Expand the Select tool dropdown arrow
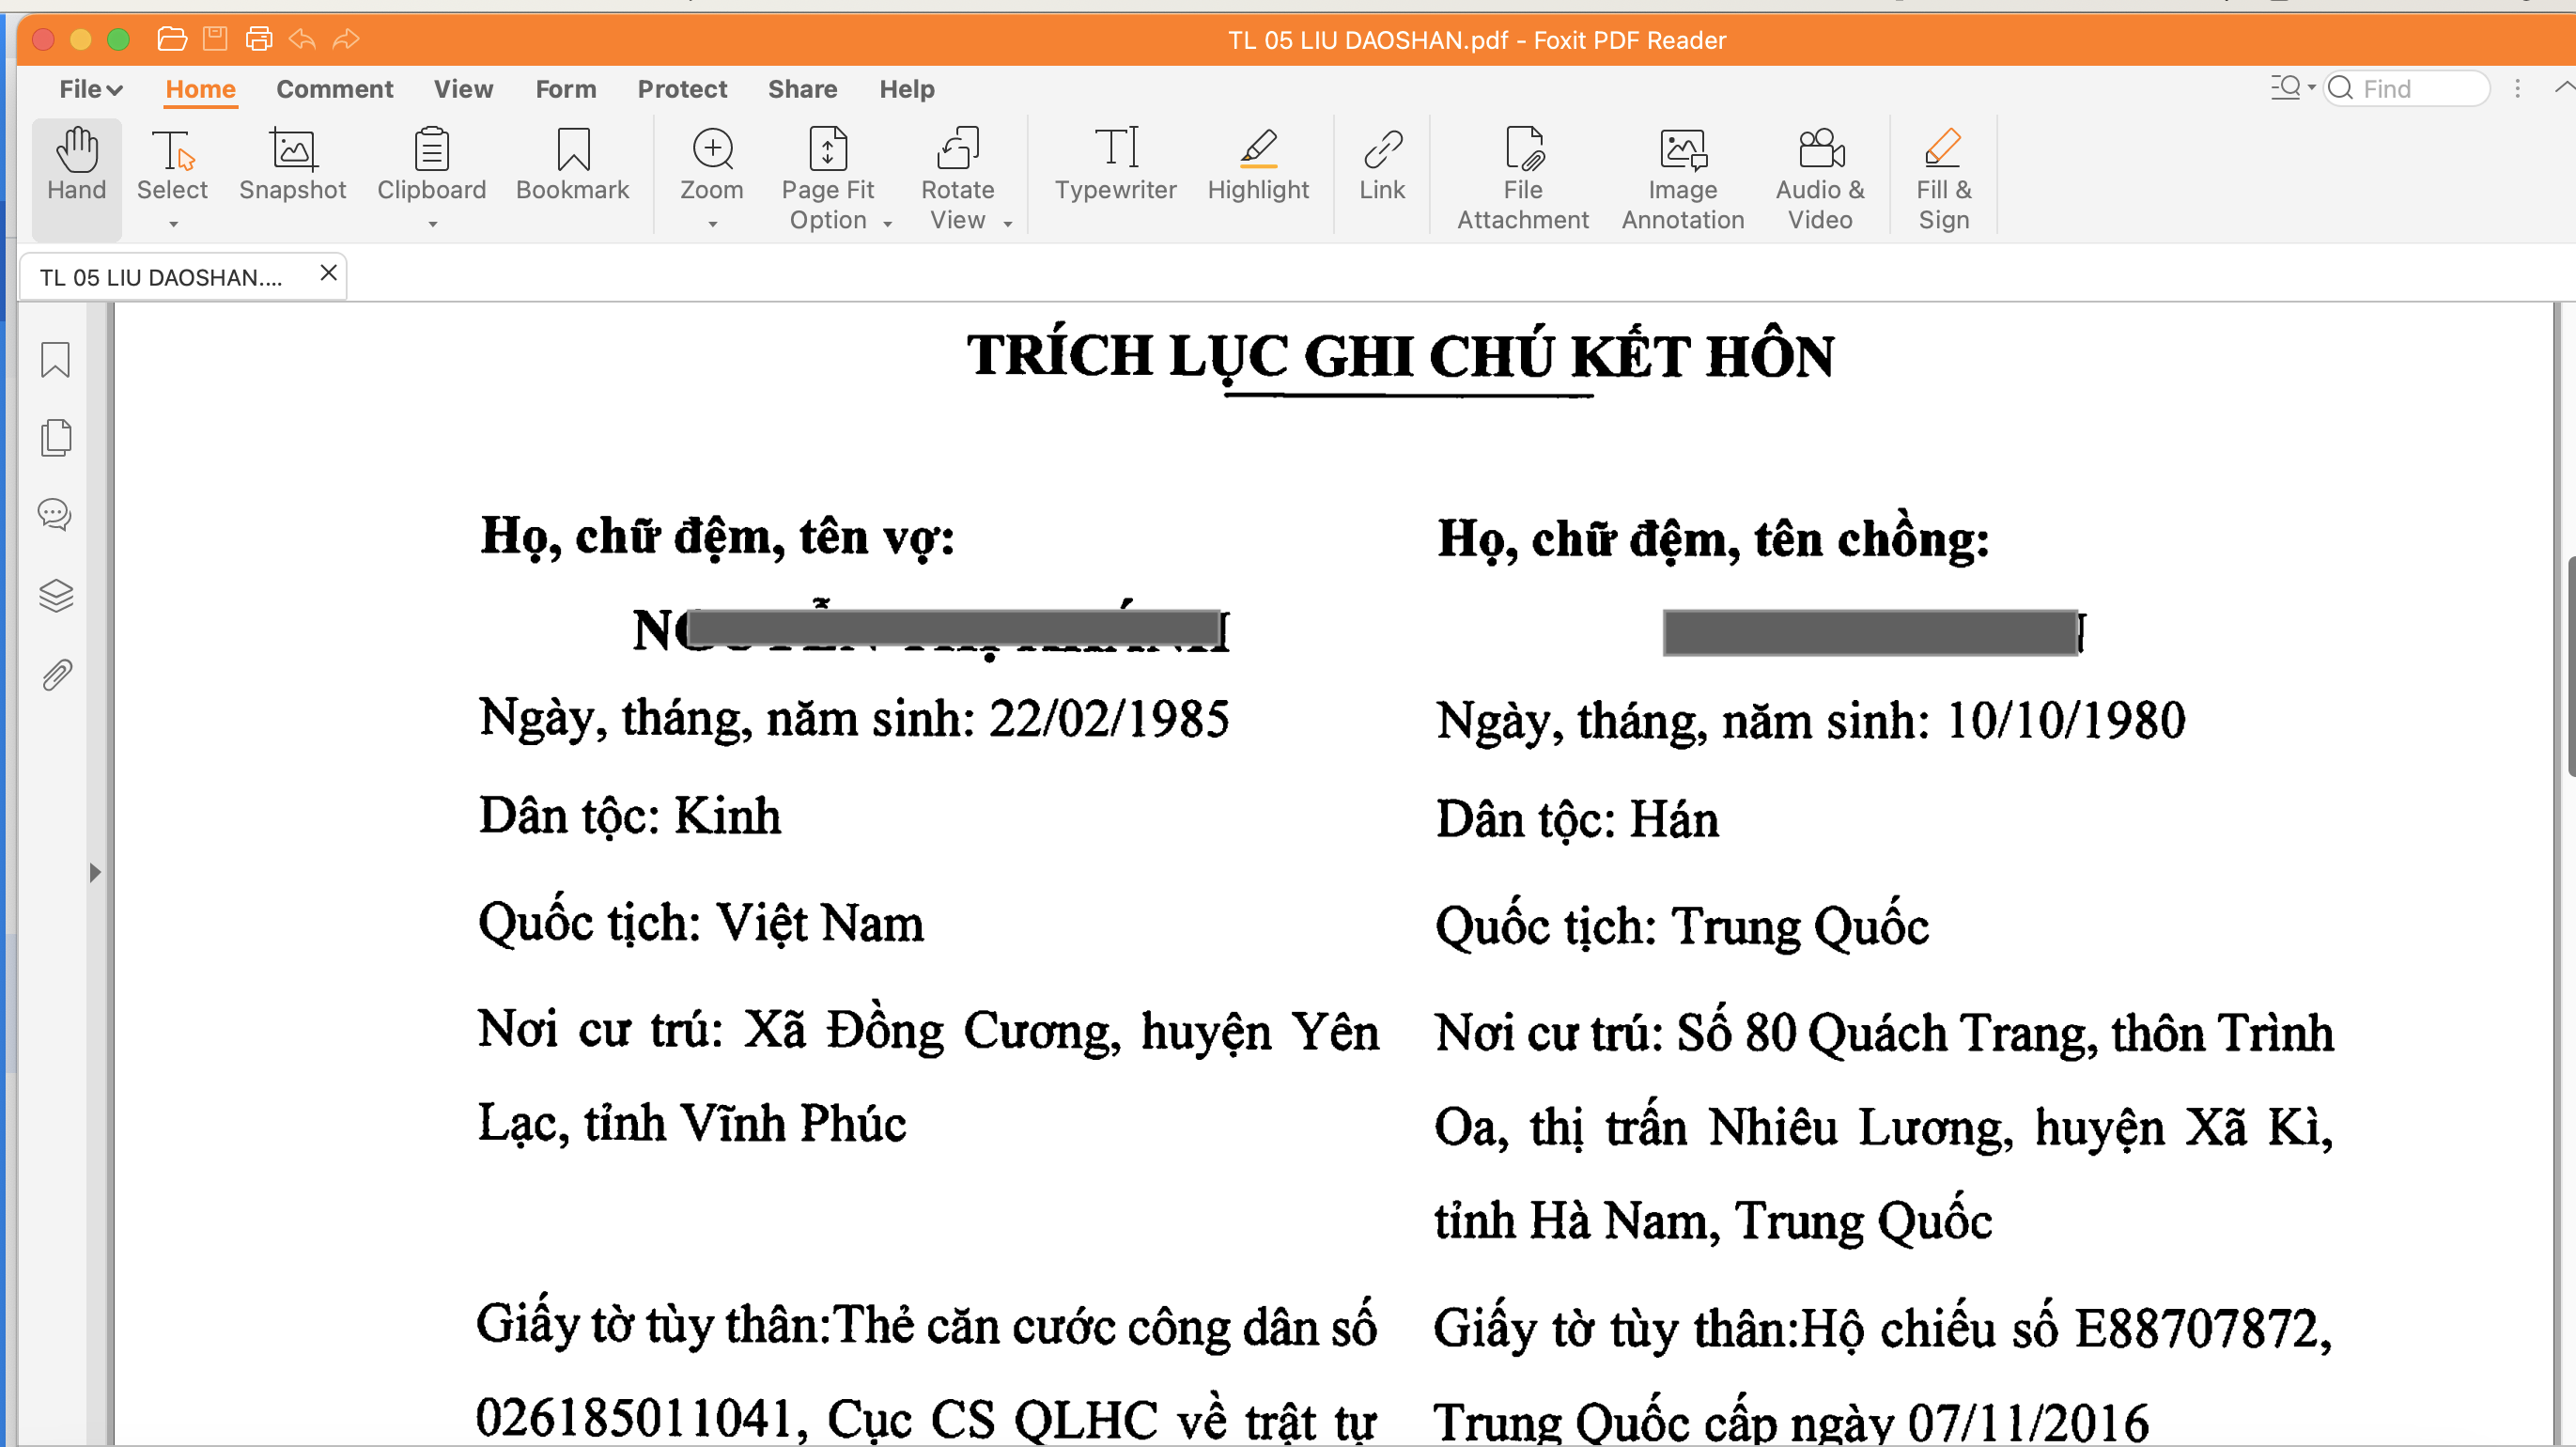 pos(173,224)
